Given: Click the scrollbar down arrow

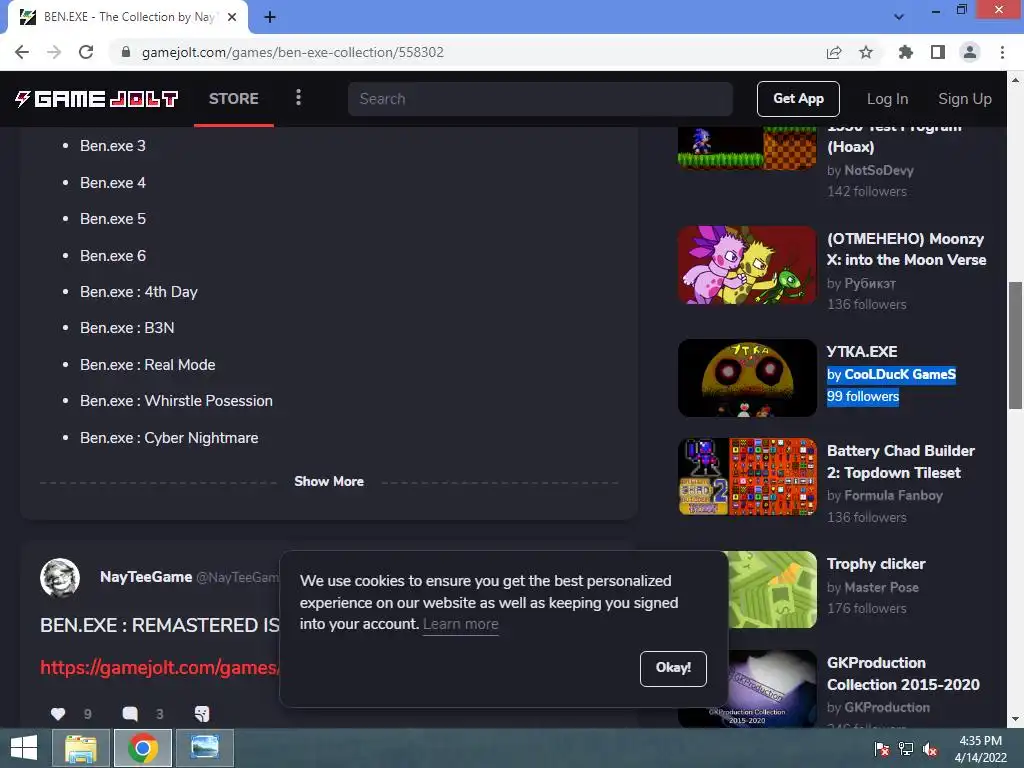Looking at the screenshot, I should click(x=1015, y=719).
